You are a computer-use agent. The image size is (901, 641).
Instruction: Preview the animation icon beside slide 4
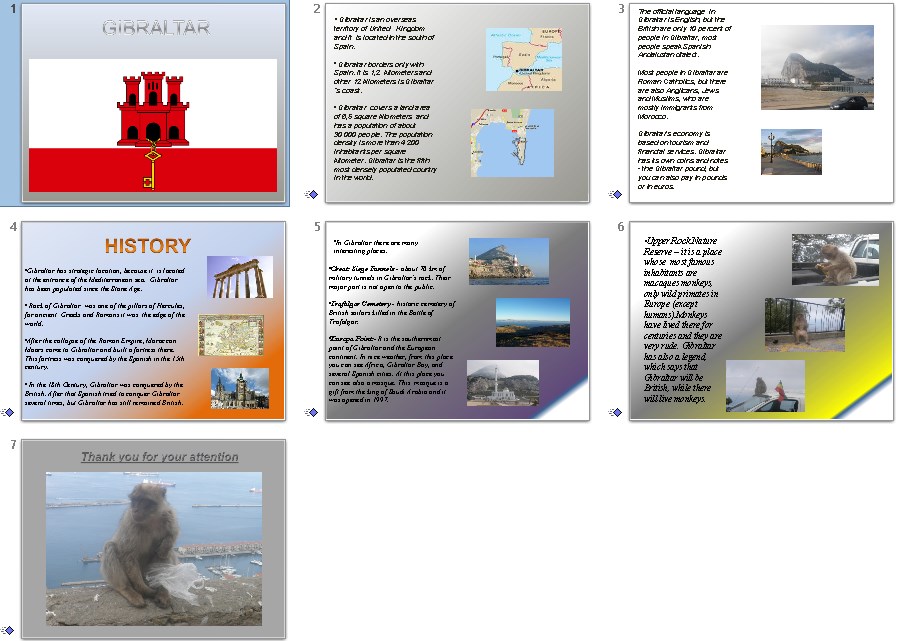pos(7,412)
